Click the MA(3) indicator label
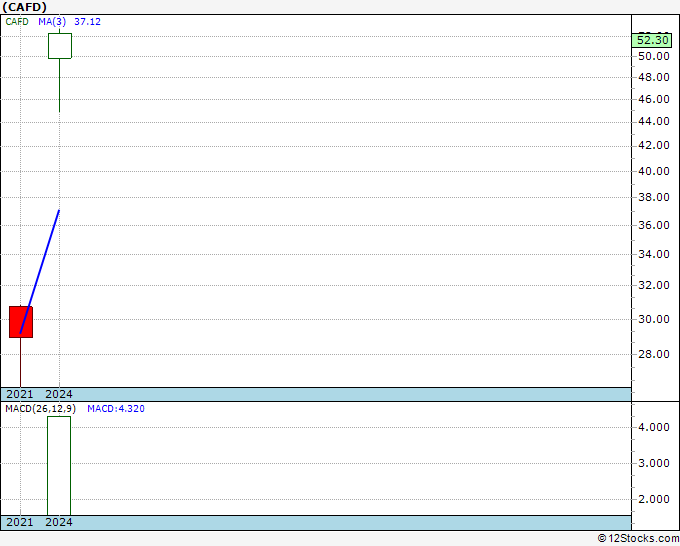Viewport: 680px width, 546px height. click(52, 21)
